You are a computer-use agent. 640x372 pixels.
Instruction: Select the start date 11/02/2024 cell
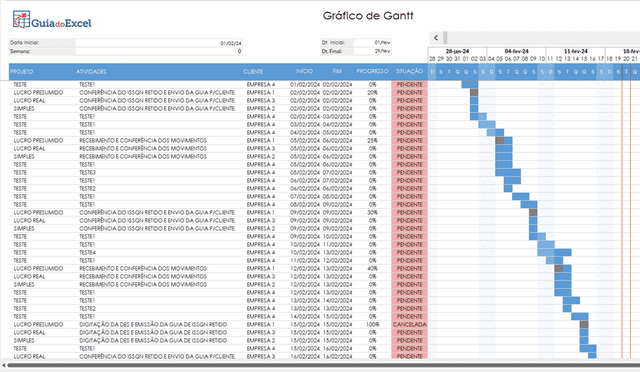[305, 261]
